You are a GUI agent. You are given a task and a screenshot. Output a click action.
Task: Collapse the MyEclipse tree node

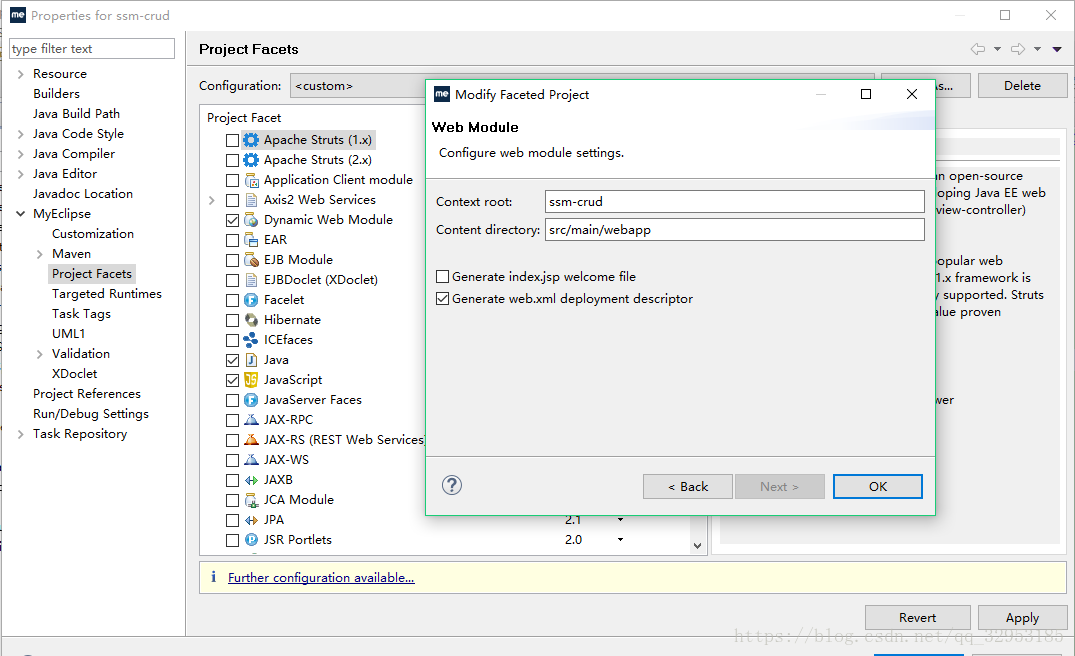click(21, 214)
